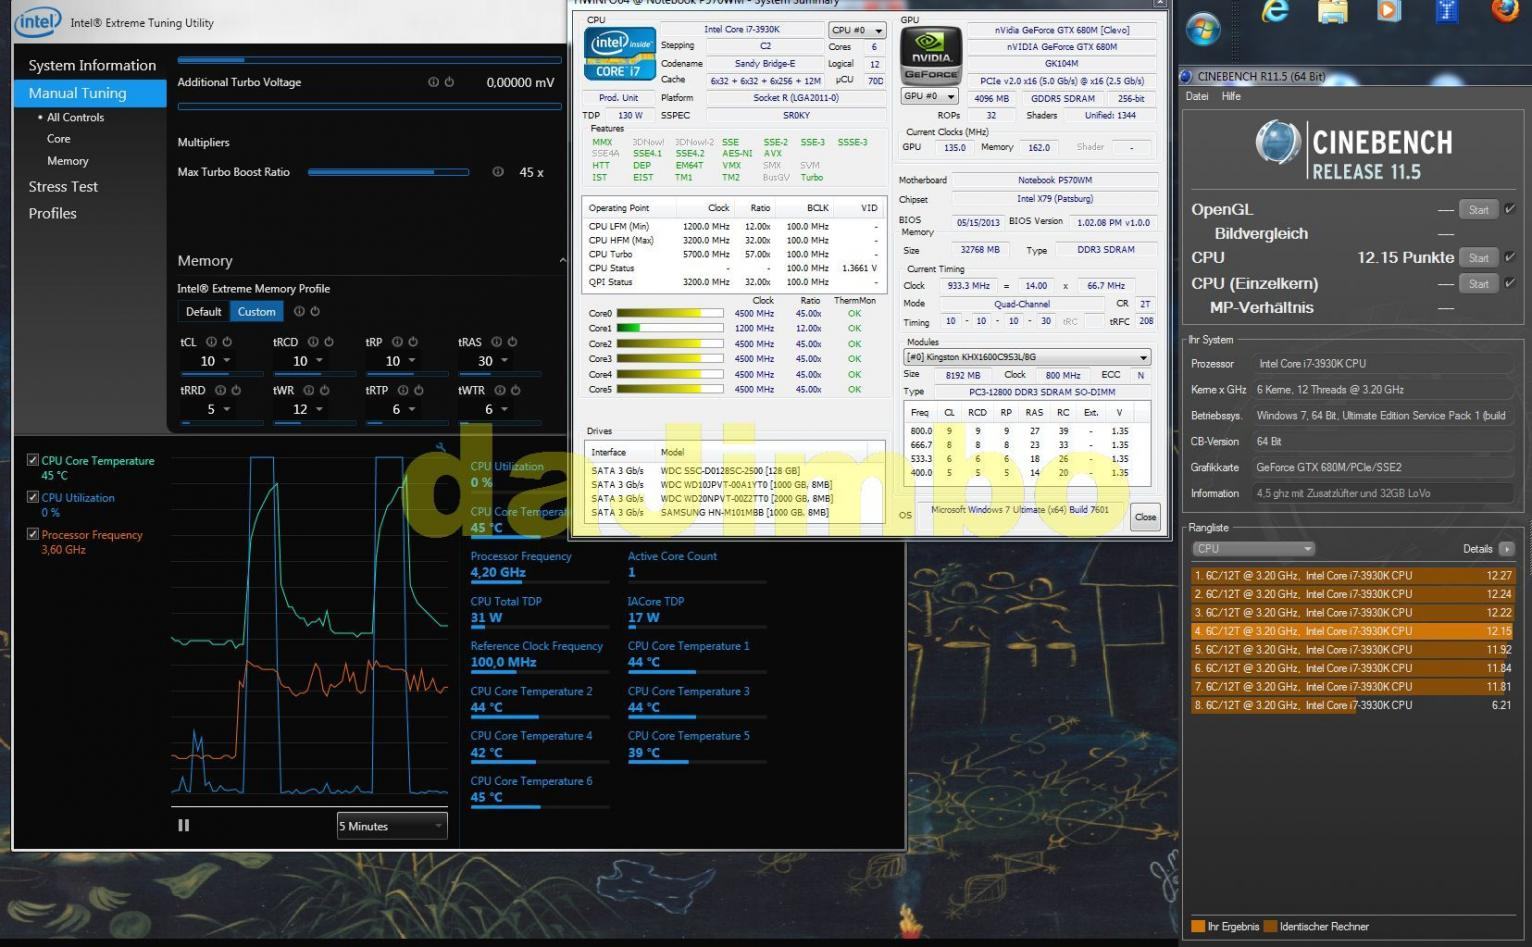Select the Core sub-item under Manual Tuning
The height and width of the screenshot is (947, 1532).
tap(59, 139)
